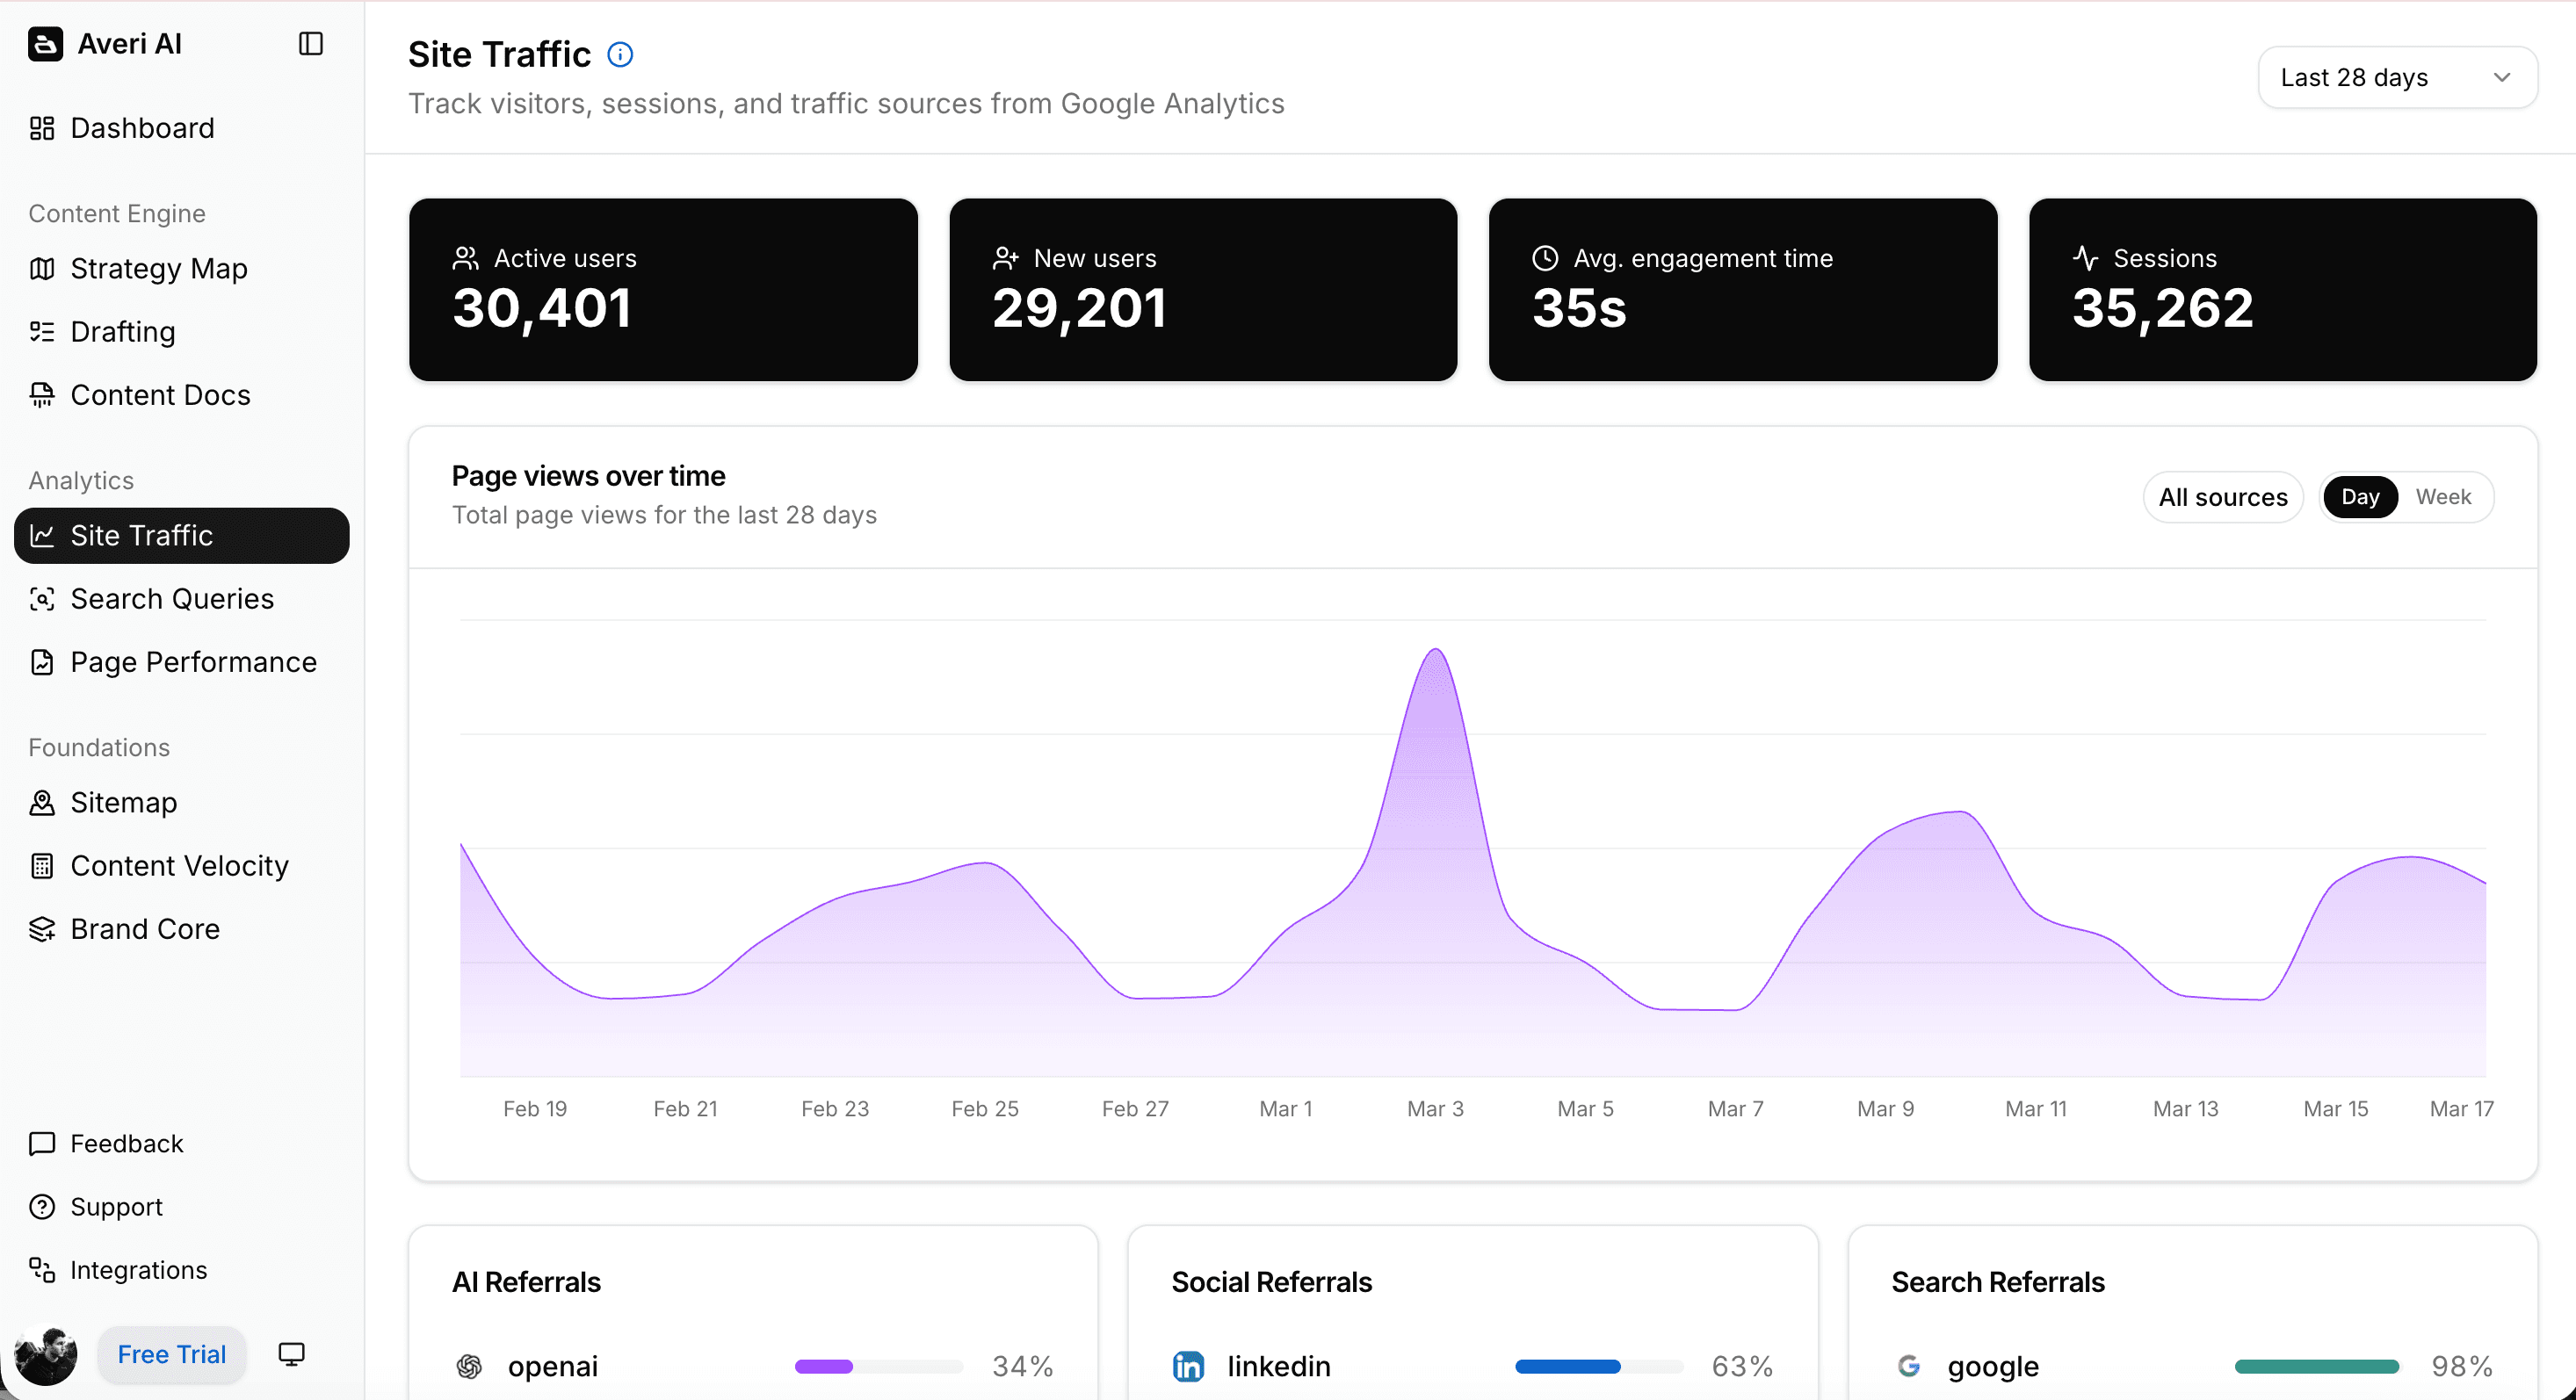The height and width of the screenshot is (1400, 2576).
Task: Click the monitor icon beside Free Trial
Action: 291,1354
